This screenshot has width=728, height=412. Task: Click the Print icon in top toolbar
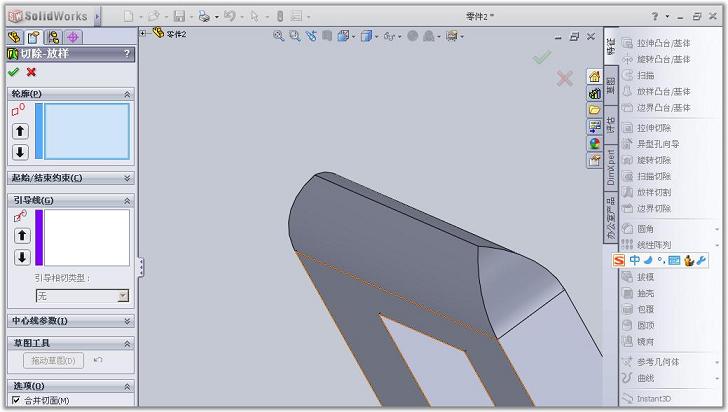tap(204, 16)
